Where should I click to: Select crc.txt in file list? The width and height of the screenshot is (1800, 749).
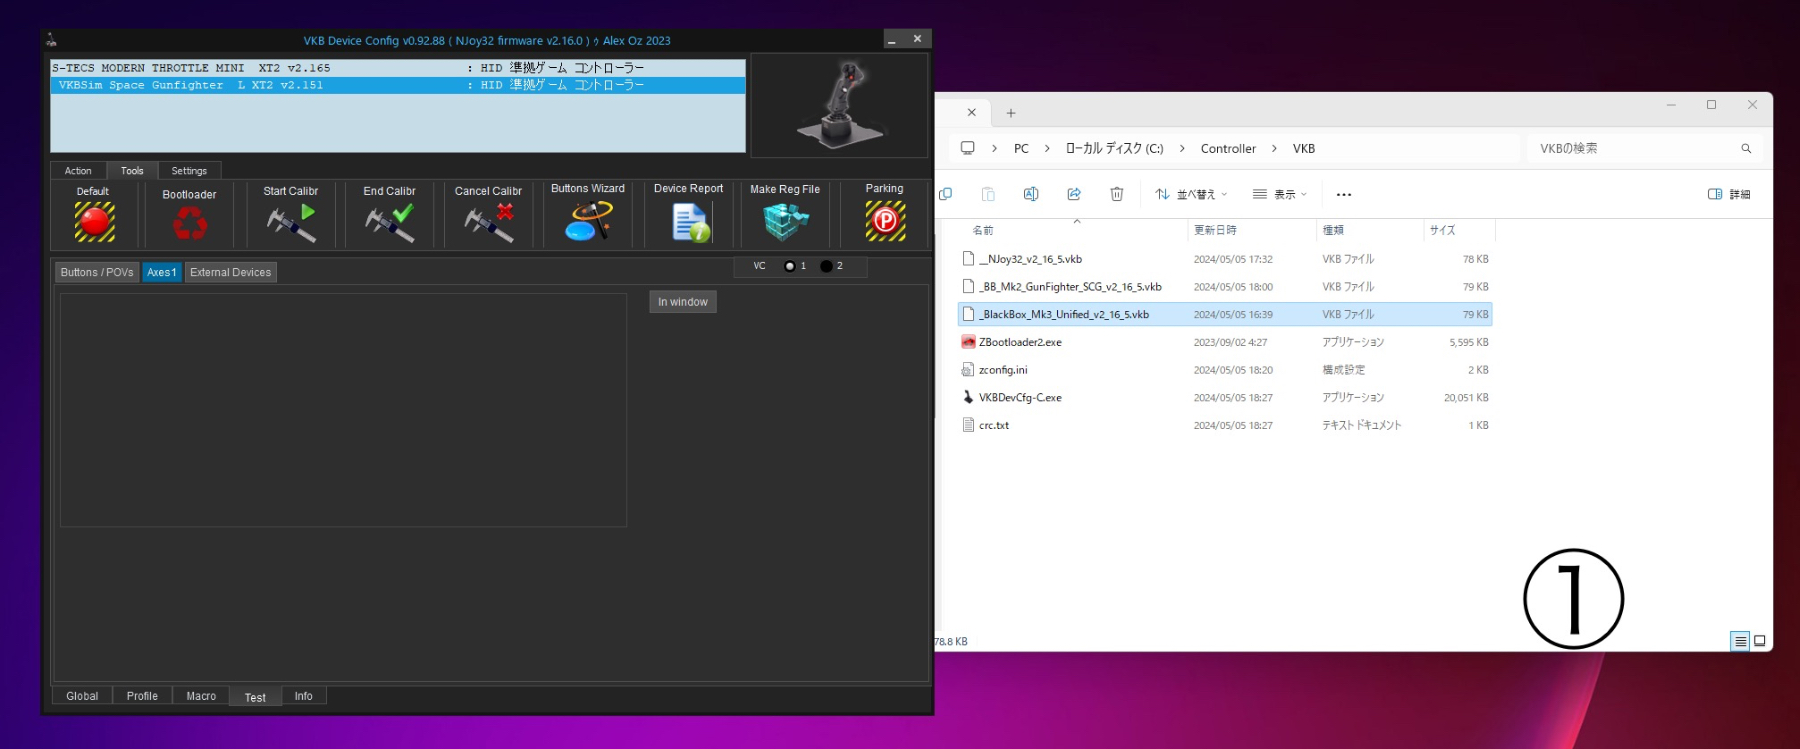coord(1225,425)
